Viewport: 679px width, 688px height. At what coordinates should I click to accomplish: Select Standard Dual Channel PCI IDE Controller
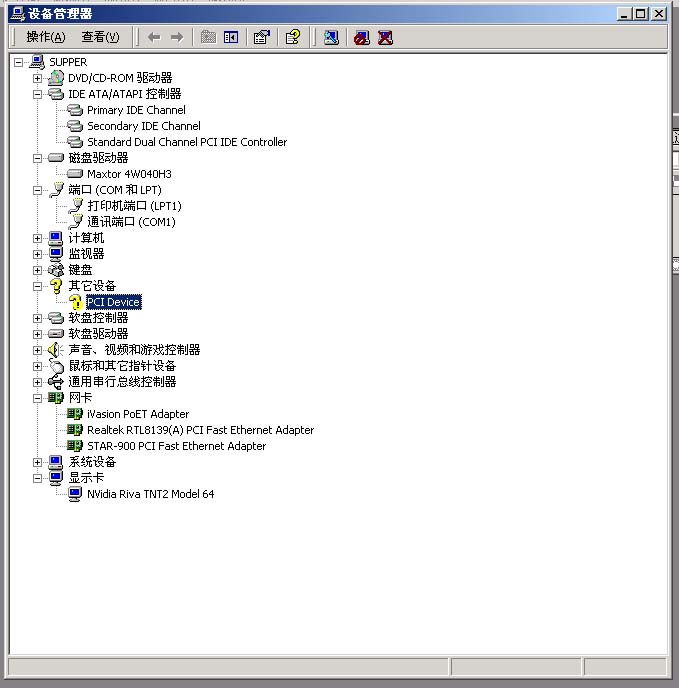(x=187, y=142)
